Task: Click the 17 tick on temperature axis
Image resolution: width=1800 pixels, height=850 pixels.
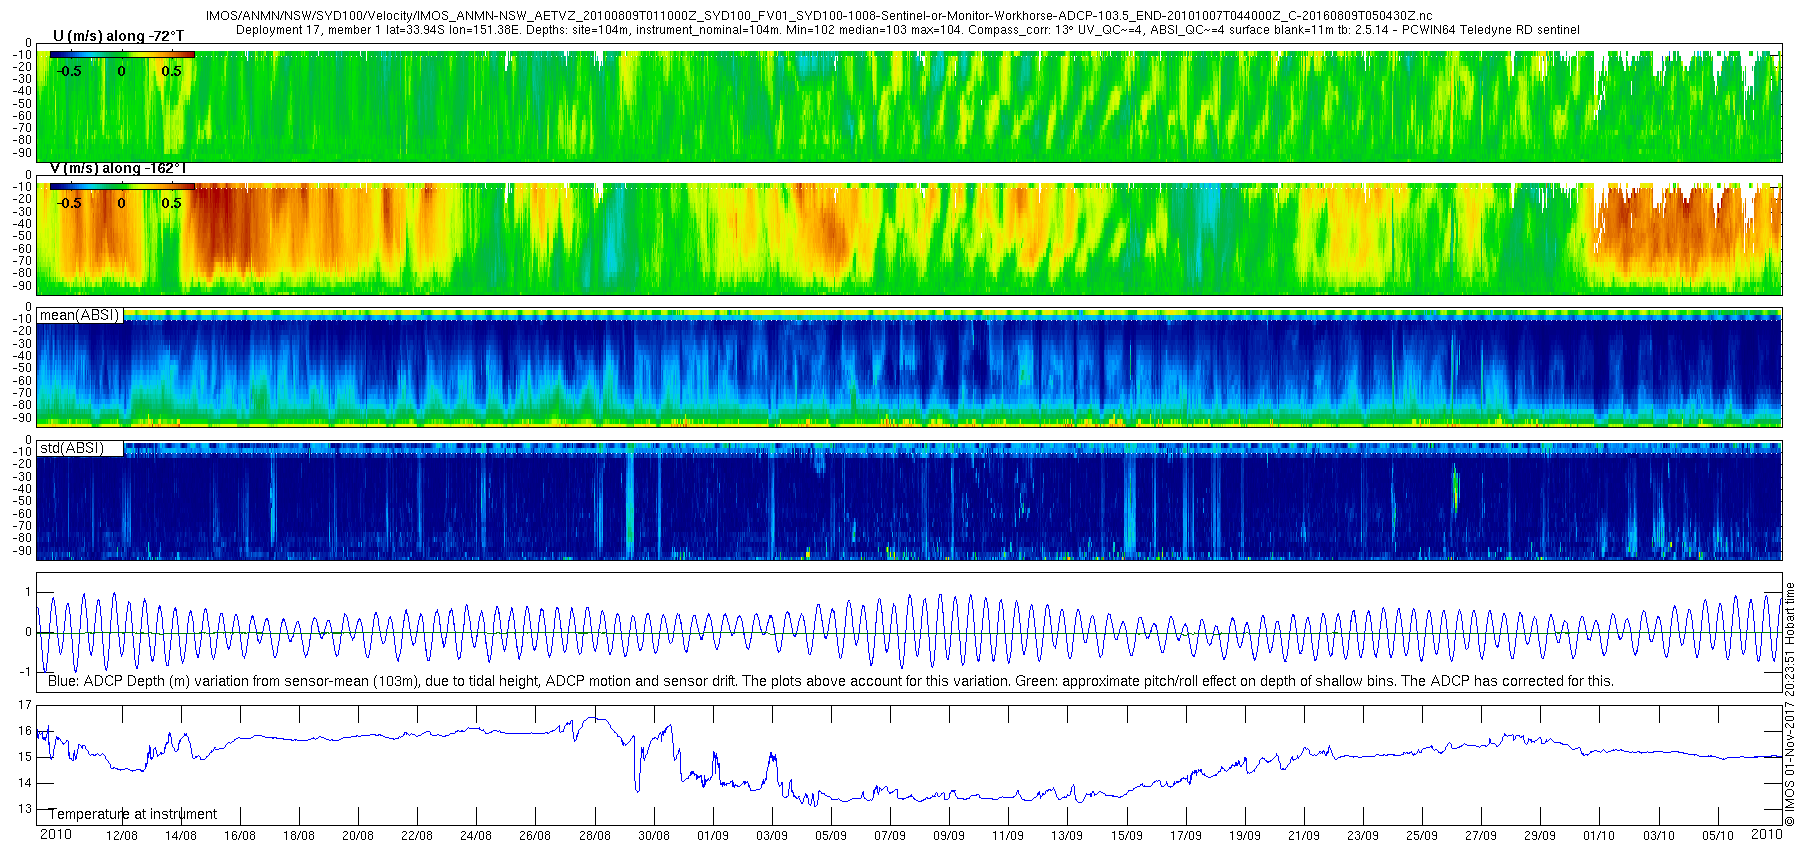Action: pyautogui.click(x=25, y=705)
